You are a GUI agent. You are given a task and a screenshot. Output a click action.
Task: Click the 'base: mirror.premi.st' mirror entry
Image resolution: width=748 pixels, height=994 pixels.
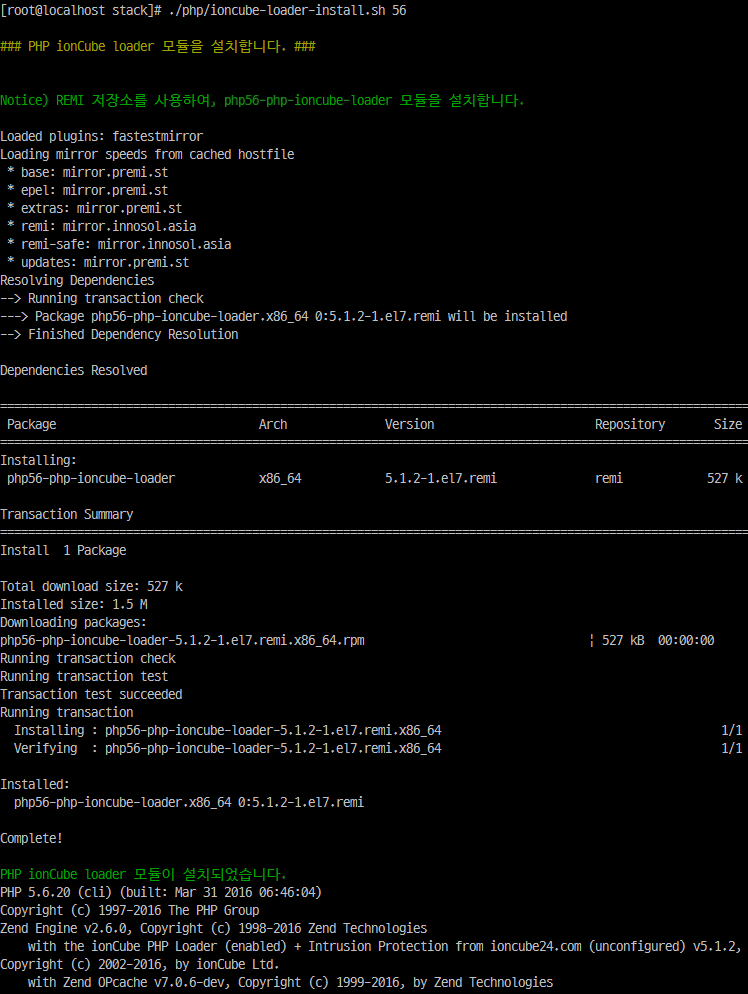[94, 172]
